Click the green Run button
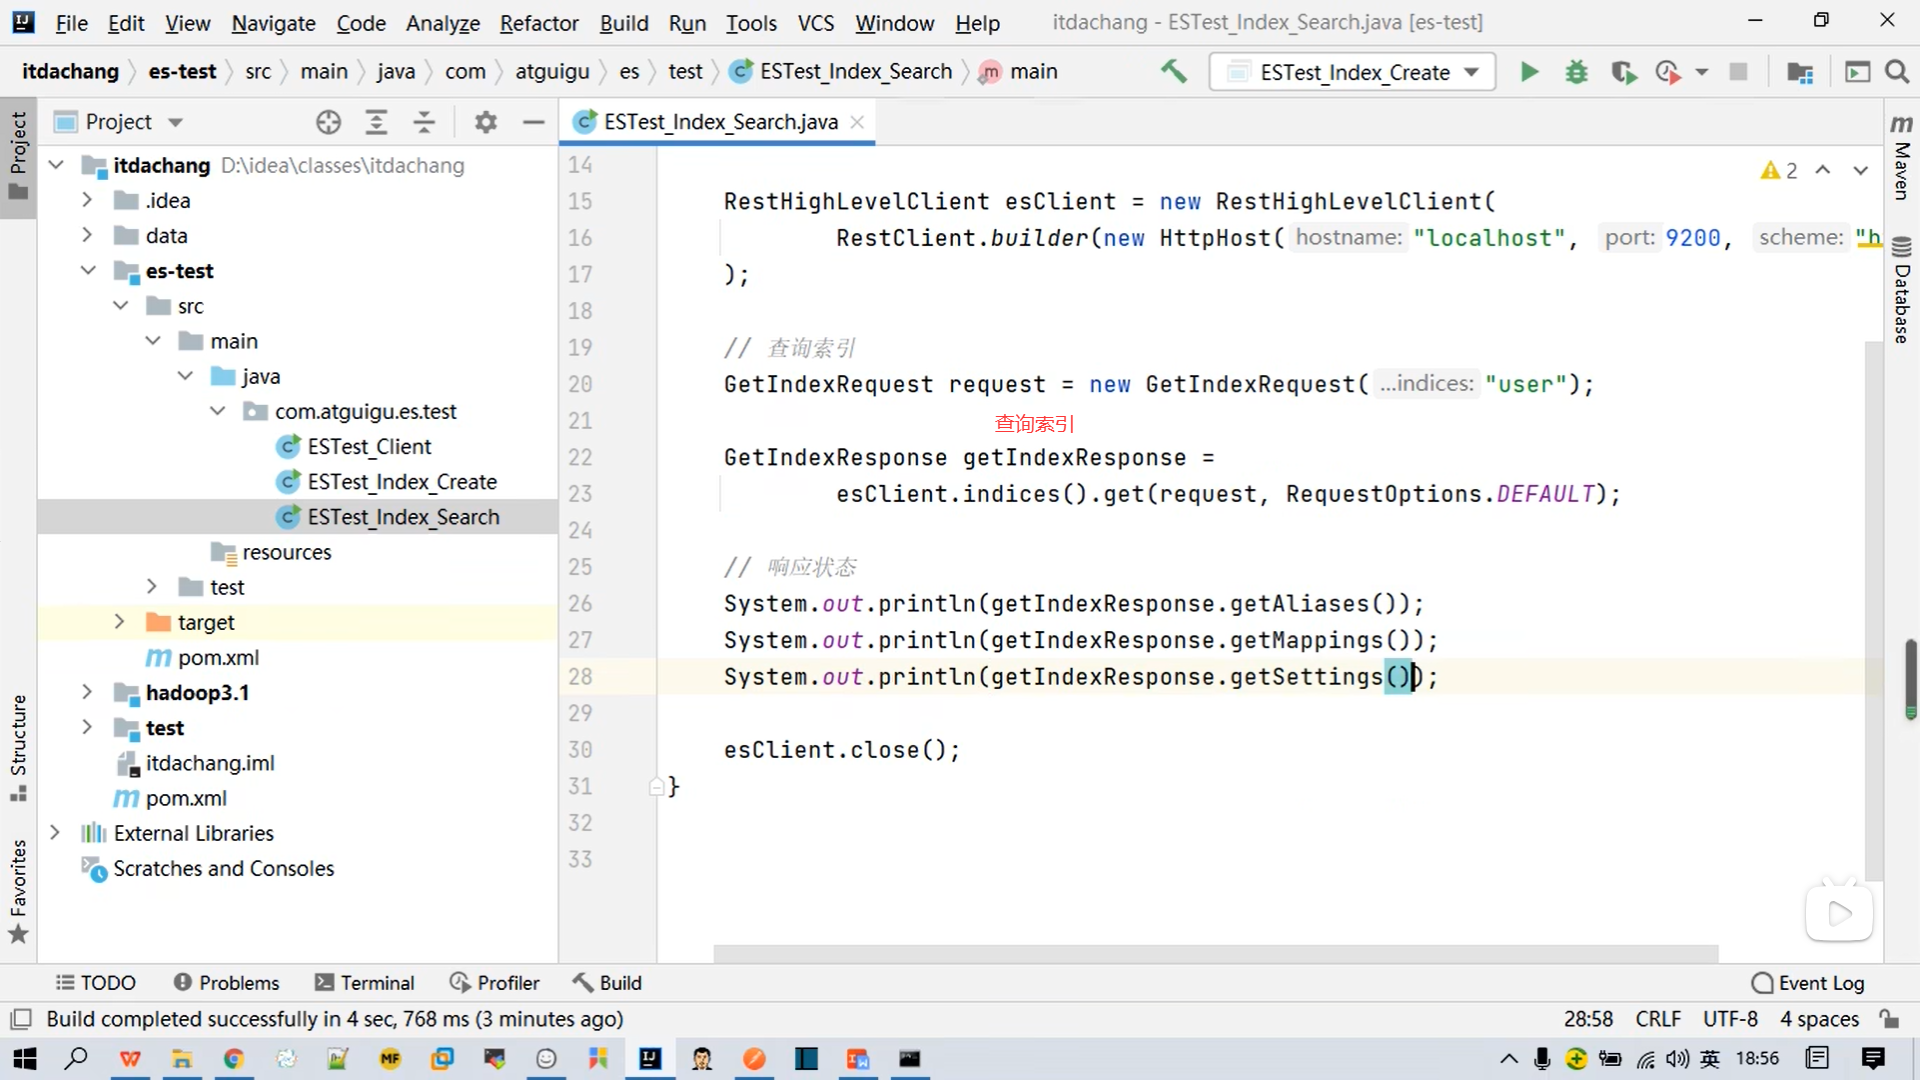The width and height of the screenshot is (1920, 1080). pyautogui.click(x=1529, y=72)
